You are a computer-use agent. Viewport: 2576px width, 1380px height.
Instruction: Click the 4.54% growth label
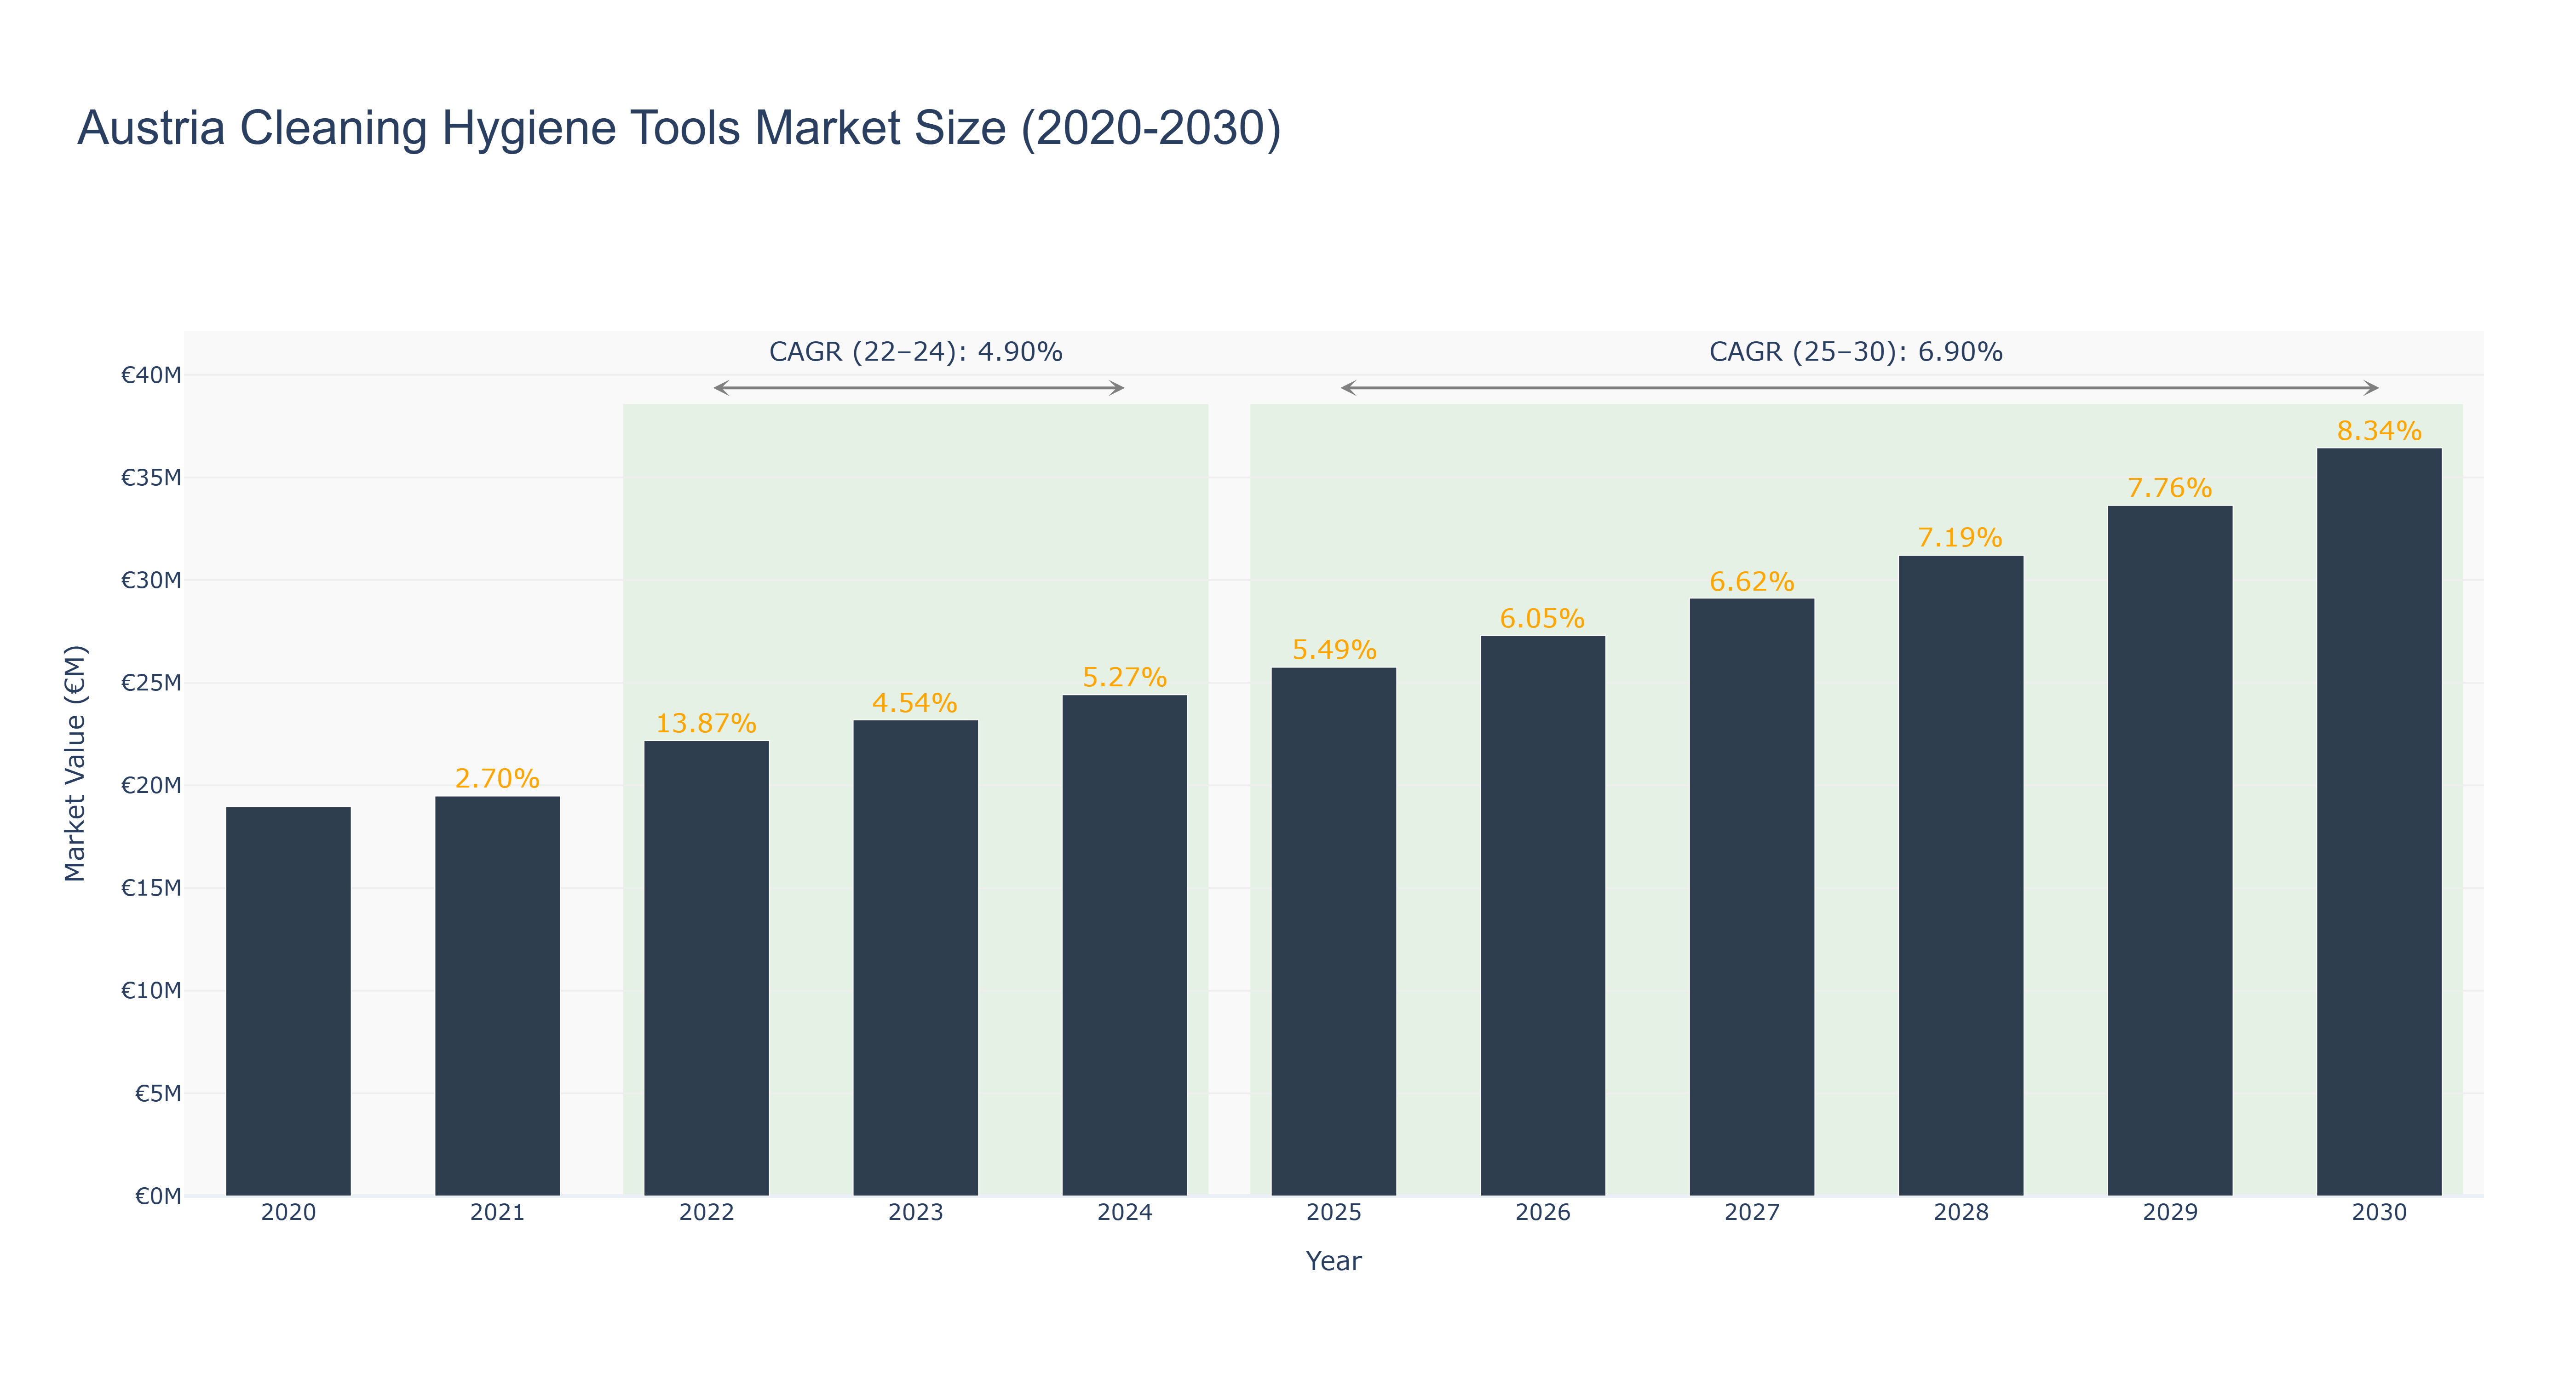[x=915, y=703]
